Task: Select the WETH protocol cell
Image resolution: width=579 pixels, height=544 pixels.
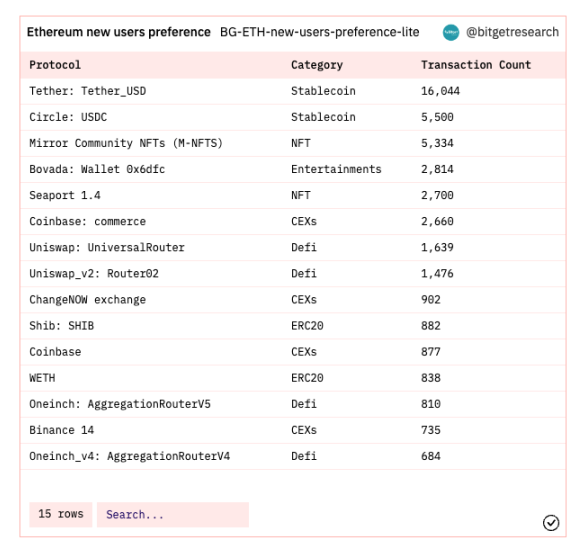Action: pos(42,378)
